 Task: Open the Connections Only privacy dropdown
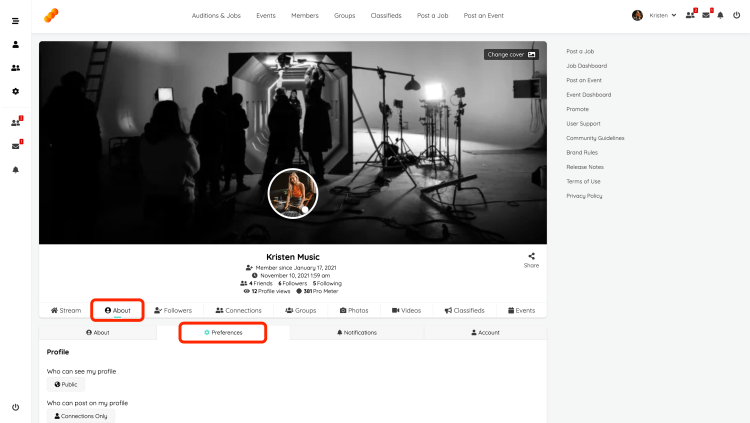click(81, 416)
